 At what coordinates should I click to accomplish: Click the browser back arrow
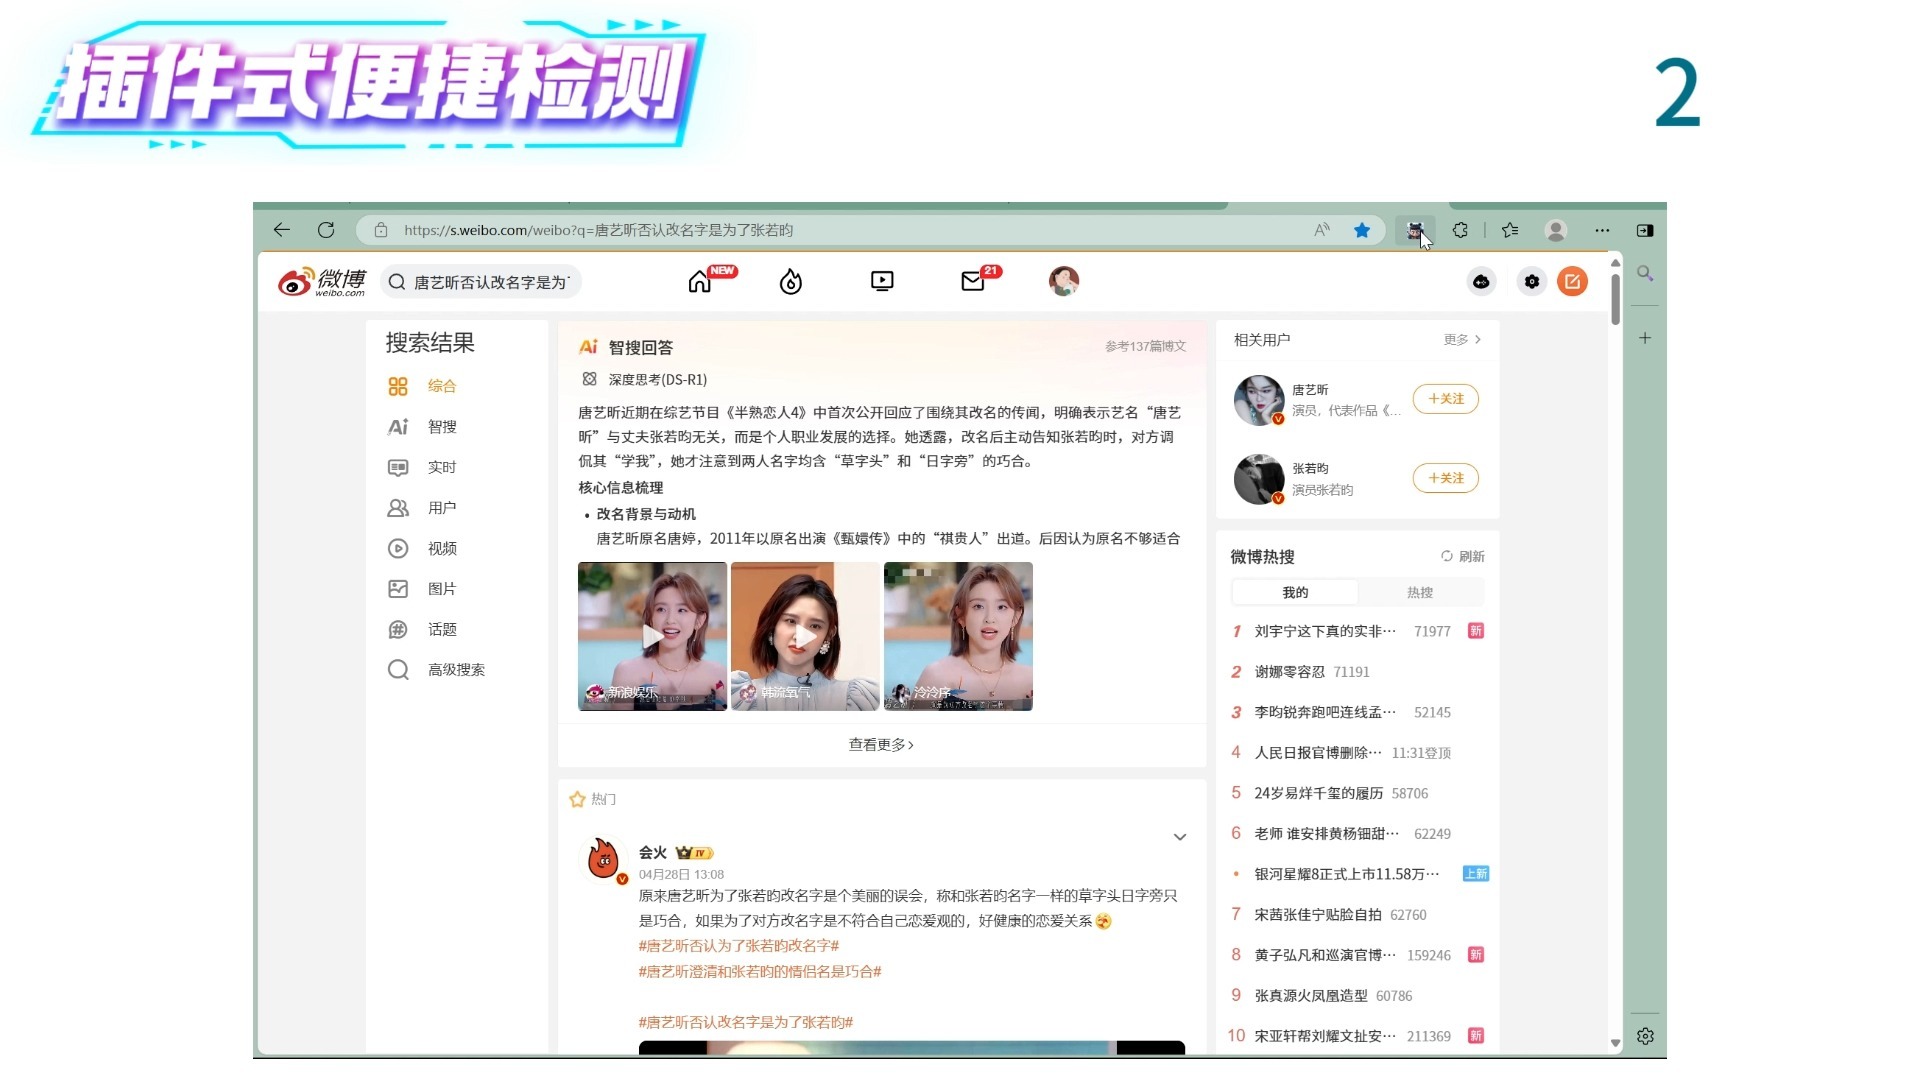click(x=282, y=230)
